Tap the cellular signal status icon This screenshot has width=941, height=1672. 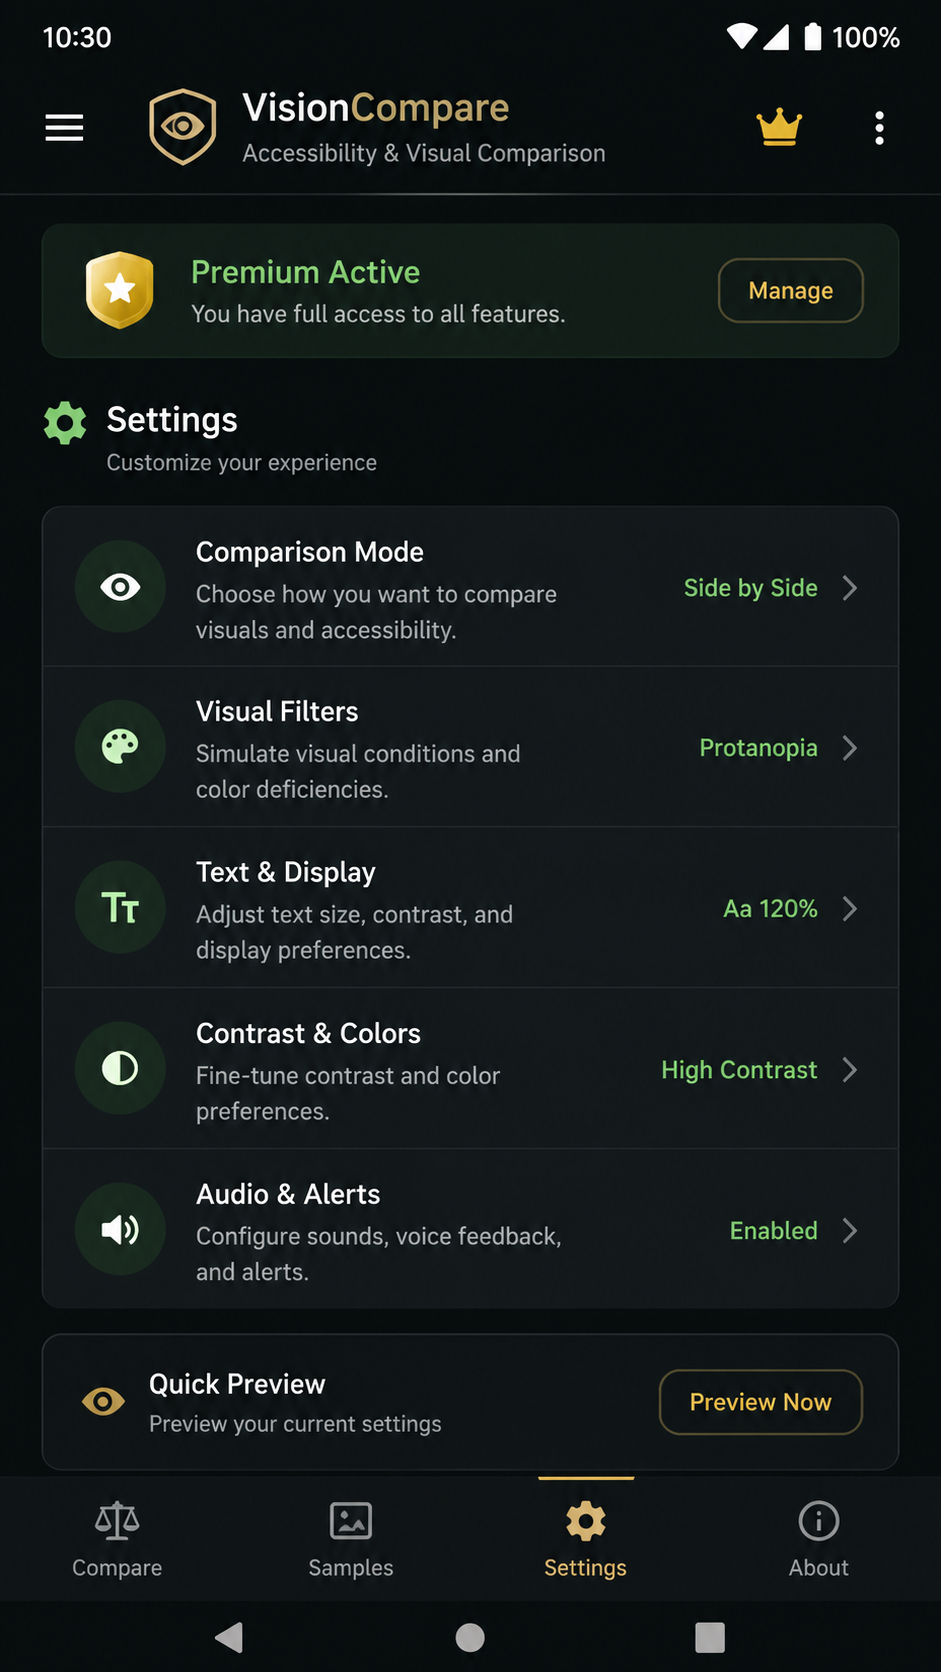point(776,37)
